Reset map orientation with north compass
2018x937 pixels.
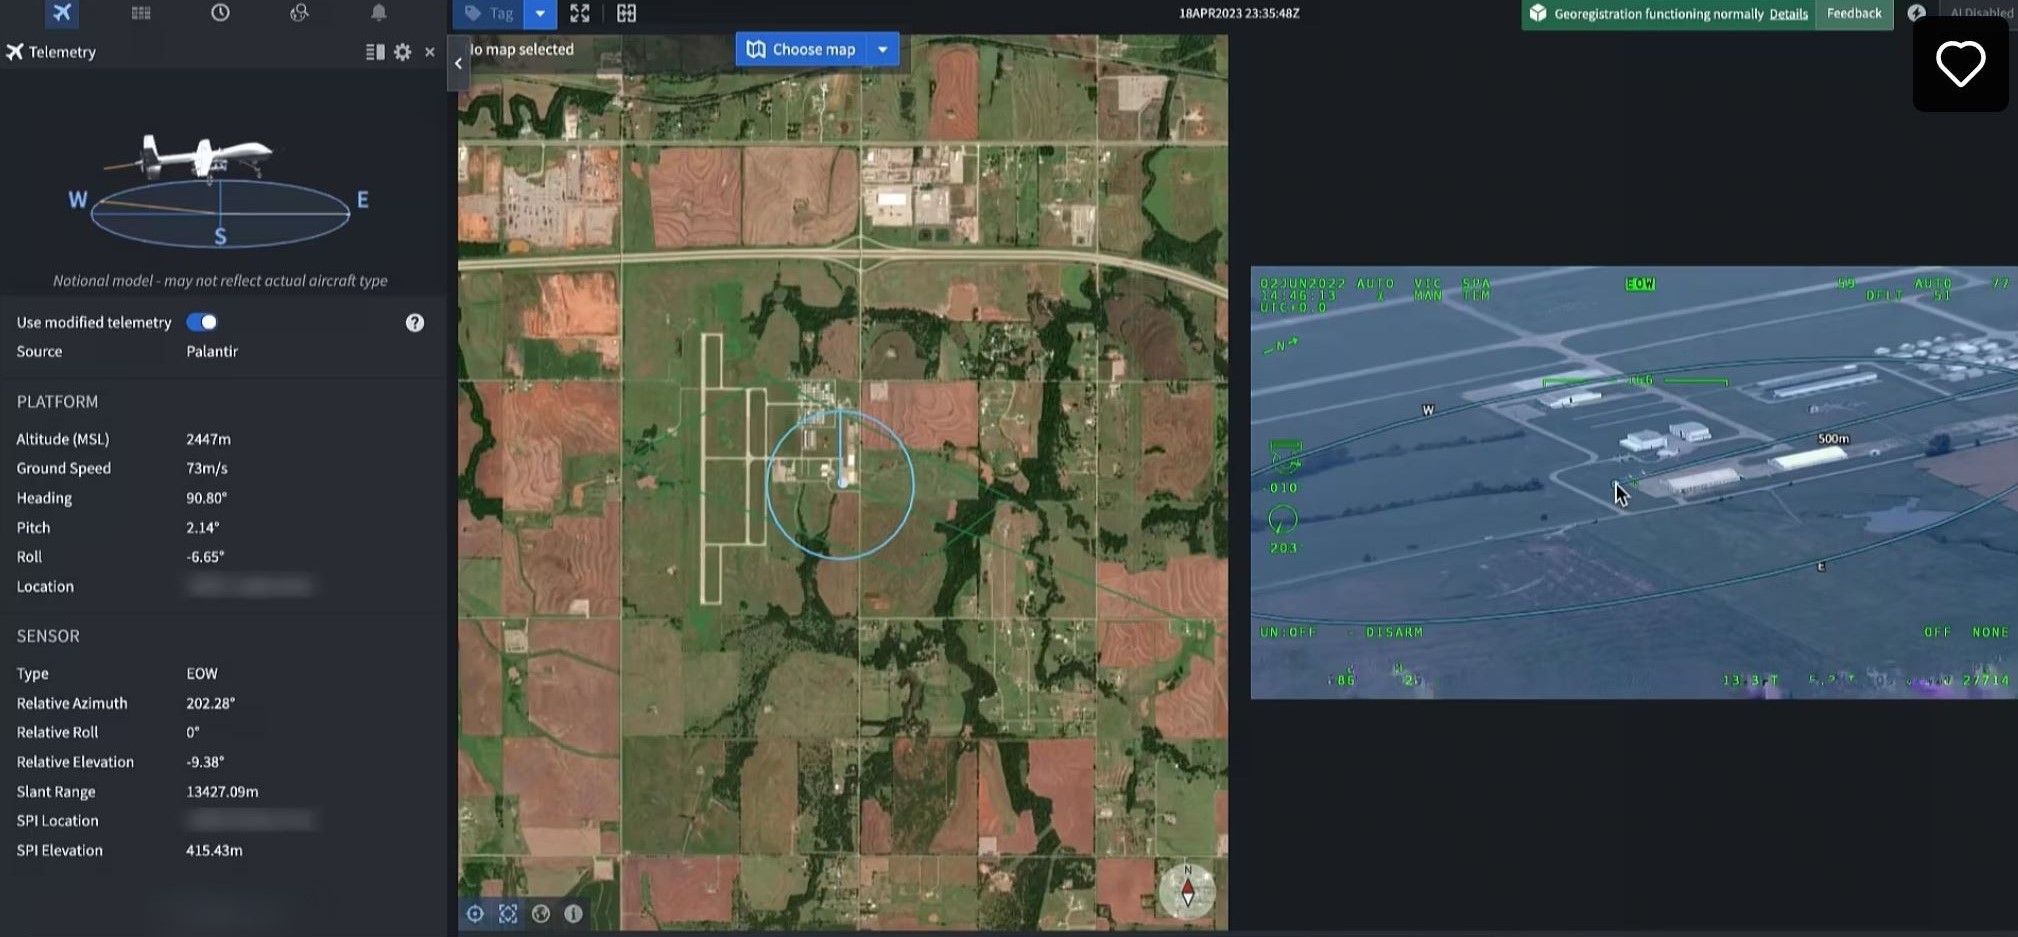tap(1187, 890)
